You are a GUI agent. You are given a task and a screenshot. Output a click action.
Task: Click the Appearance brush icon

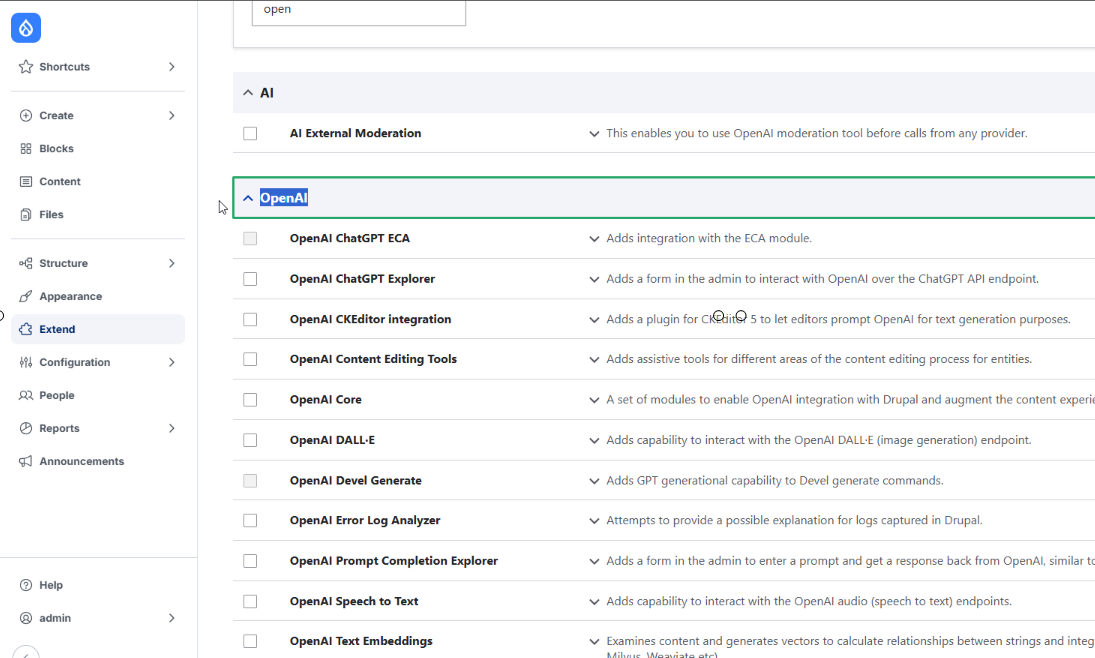[x=26, y=296]
